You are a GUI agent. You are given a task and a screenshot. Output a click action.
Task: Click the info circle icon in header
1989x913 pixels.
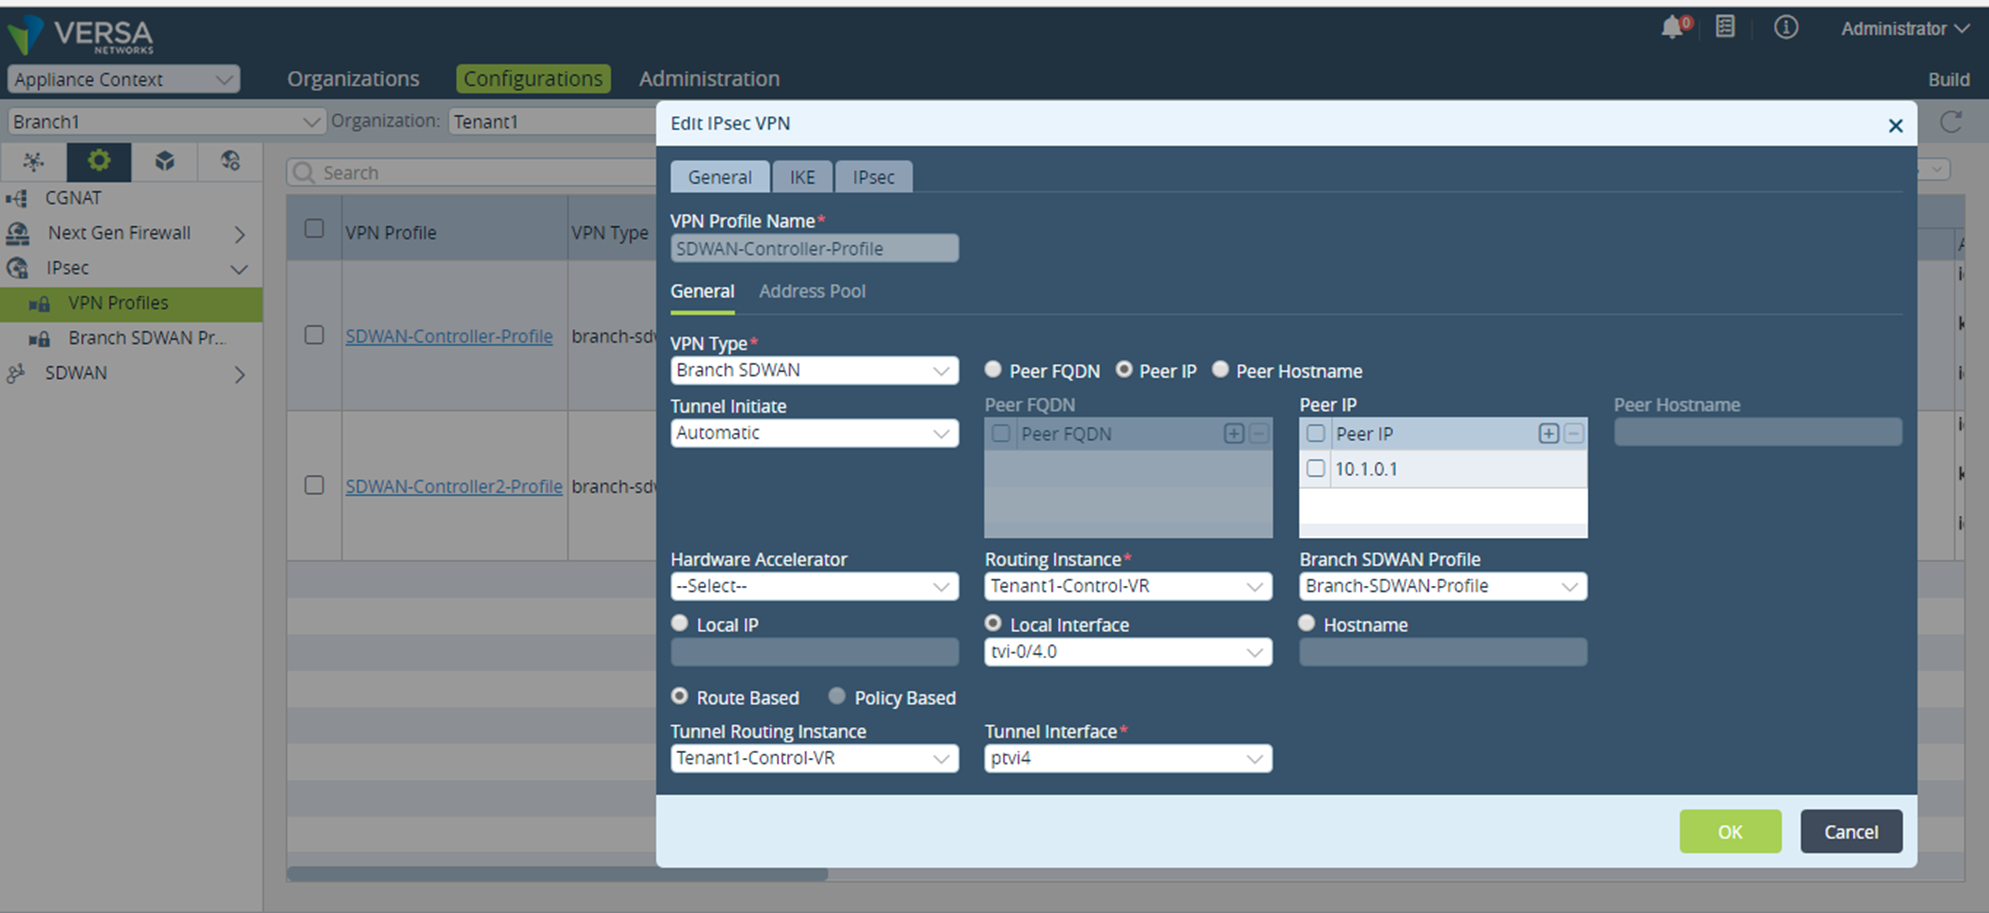pos(1786,27)
